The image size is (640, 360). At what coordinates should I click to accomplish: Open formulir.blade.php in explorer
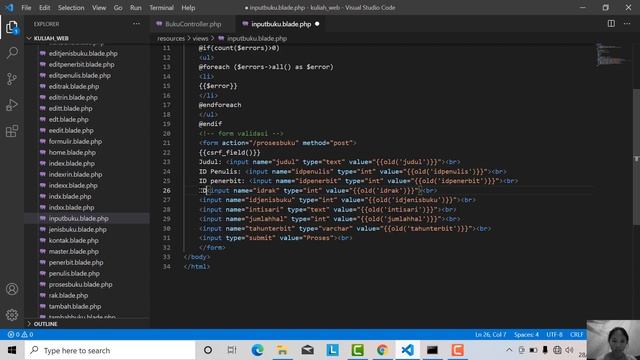[76, 141]
